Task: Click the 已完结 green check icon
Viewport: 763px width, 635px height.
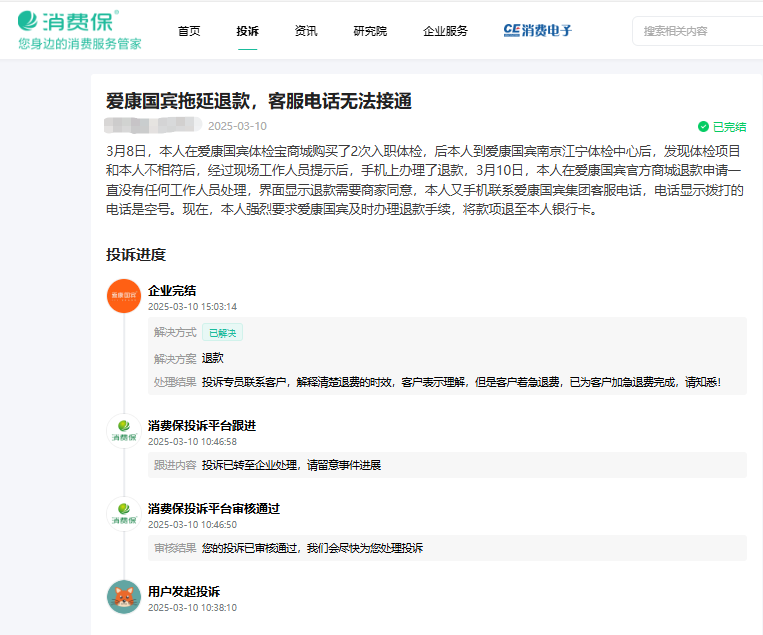Action: pos(703,127)
